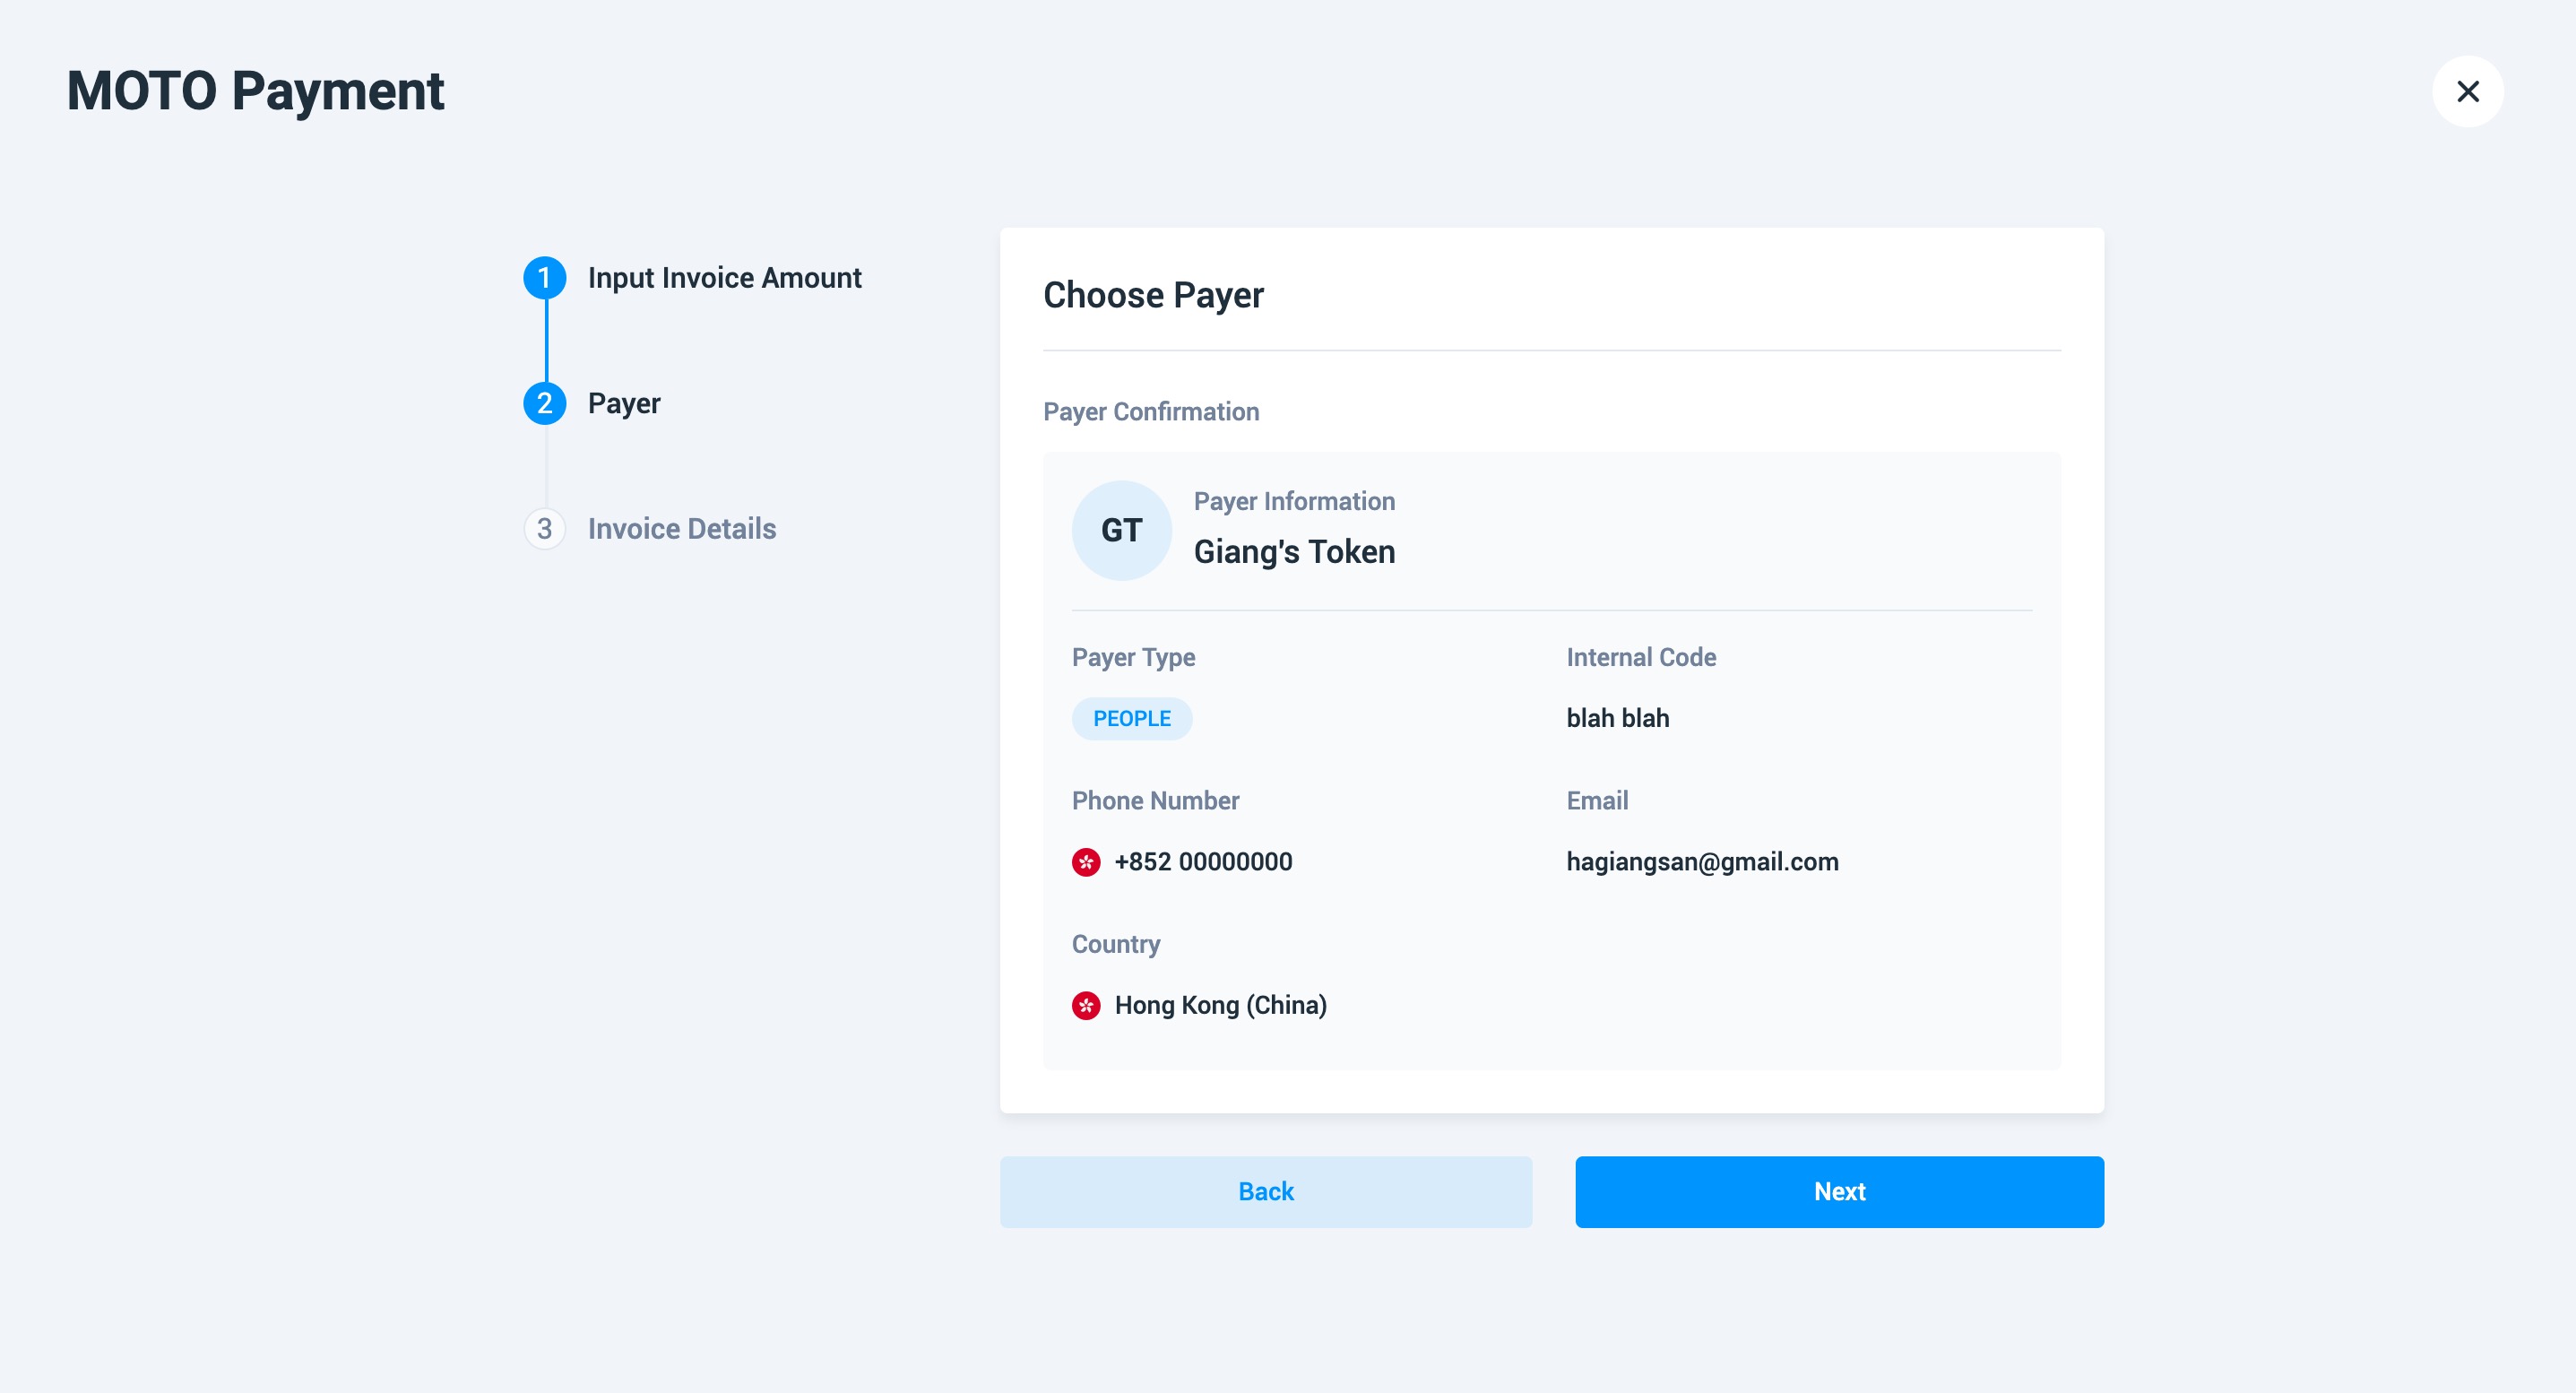The height and width of the screenshot is (1393, 2576).
Task: Click the Hong Kong flag under Country
Action: coord(1086,1004)
